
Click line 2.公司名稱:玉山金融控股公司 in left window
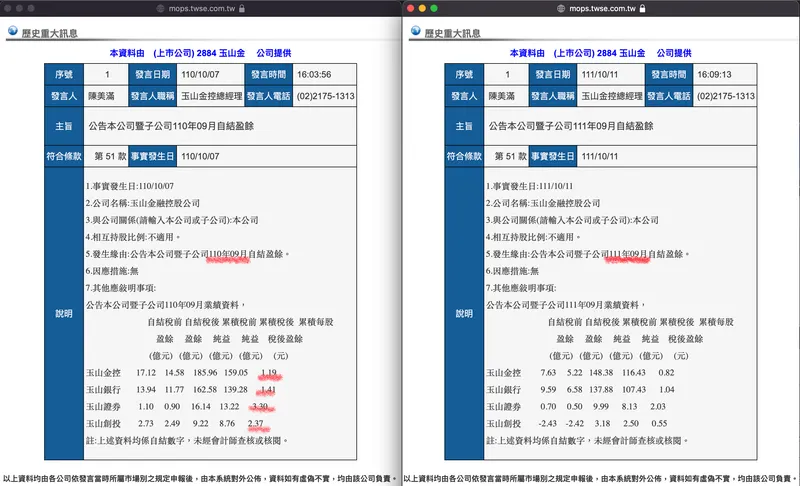click(142, 203)
